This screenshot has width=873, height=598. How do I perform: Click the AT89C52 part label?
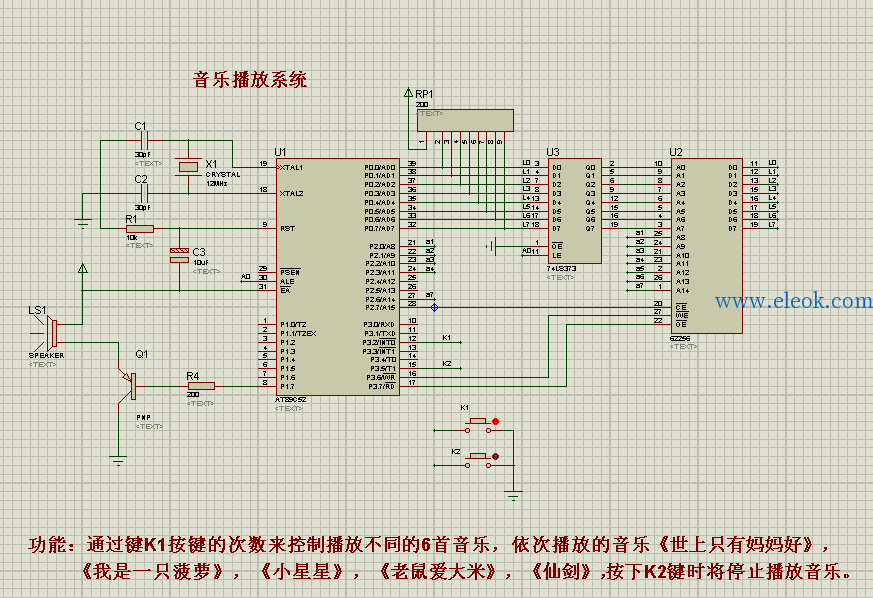tap(291, 400)
